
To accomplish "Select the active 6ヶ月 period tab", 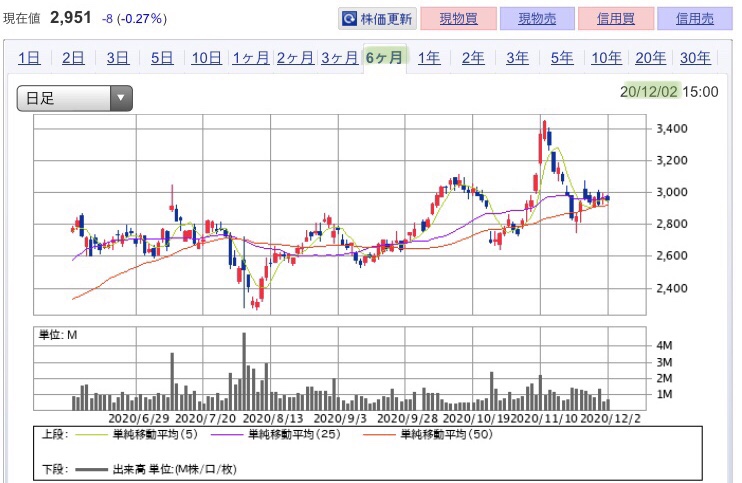I will tap(385, 58).
